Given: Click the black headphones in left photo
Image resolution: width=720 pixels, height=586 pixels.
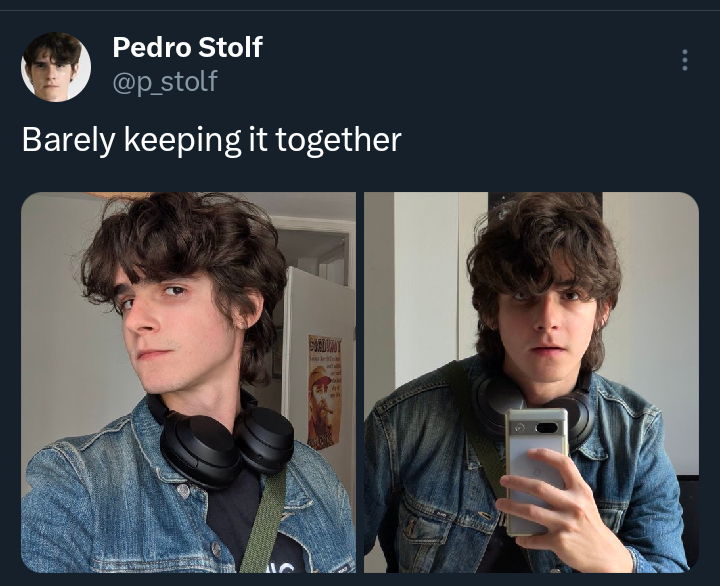Looking at the screenshot, I should [x=225, y=443].
